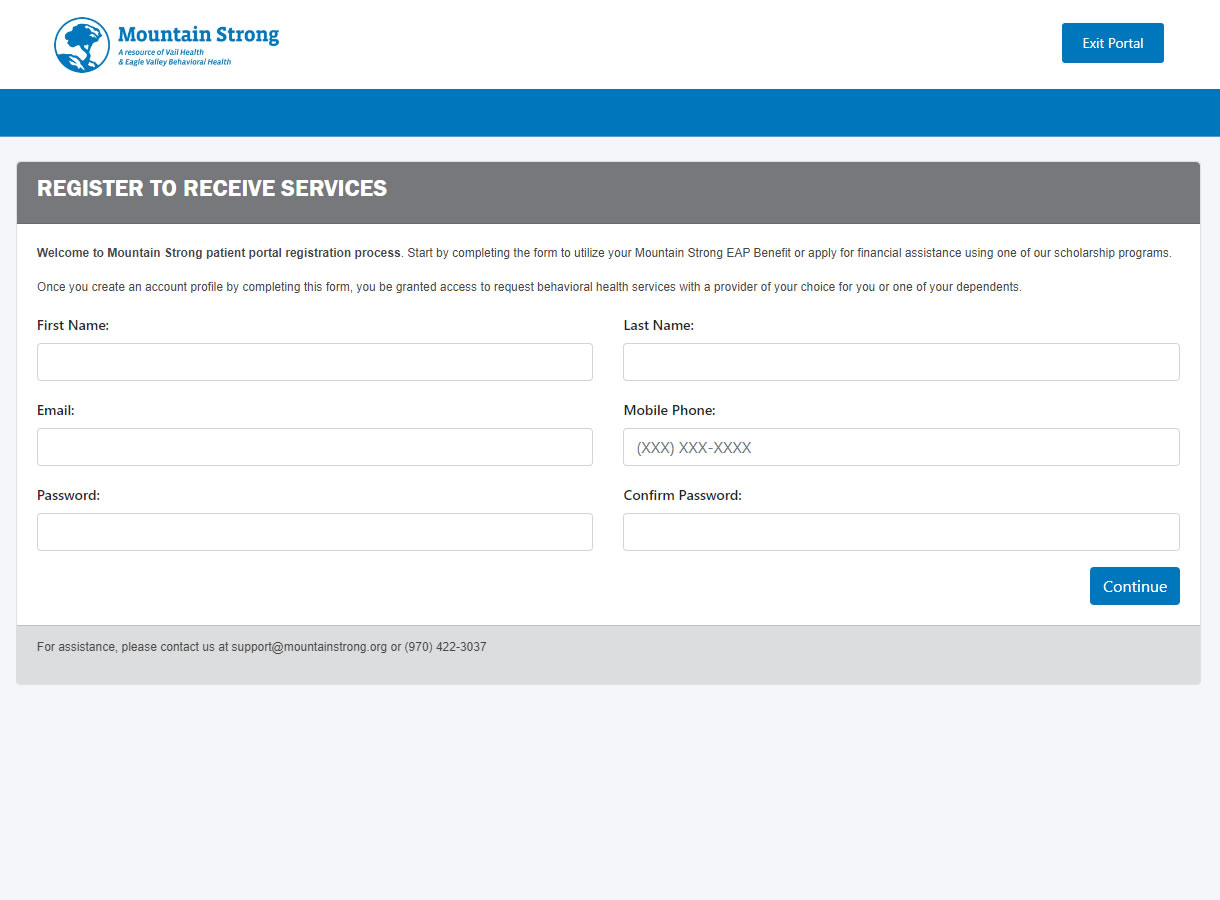Click the "Mobile Phone:" label

click(669, 410)
